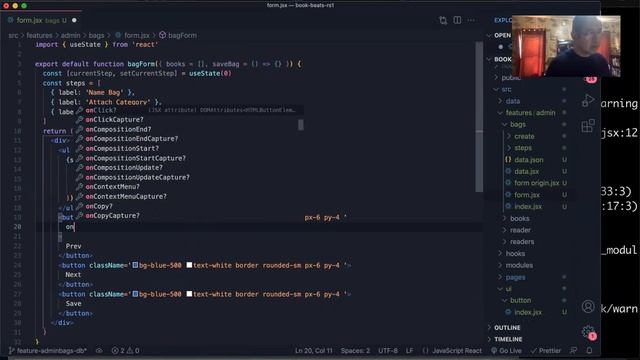Viewport: 640px width, 360px height.
Task: Click the features breadcrumb folder
Action: pyautogui.click(x=40, y=35)
